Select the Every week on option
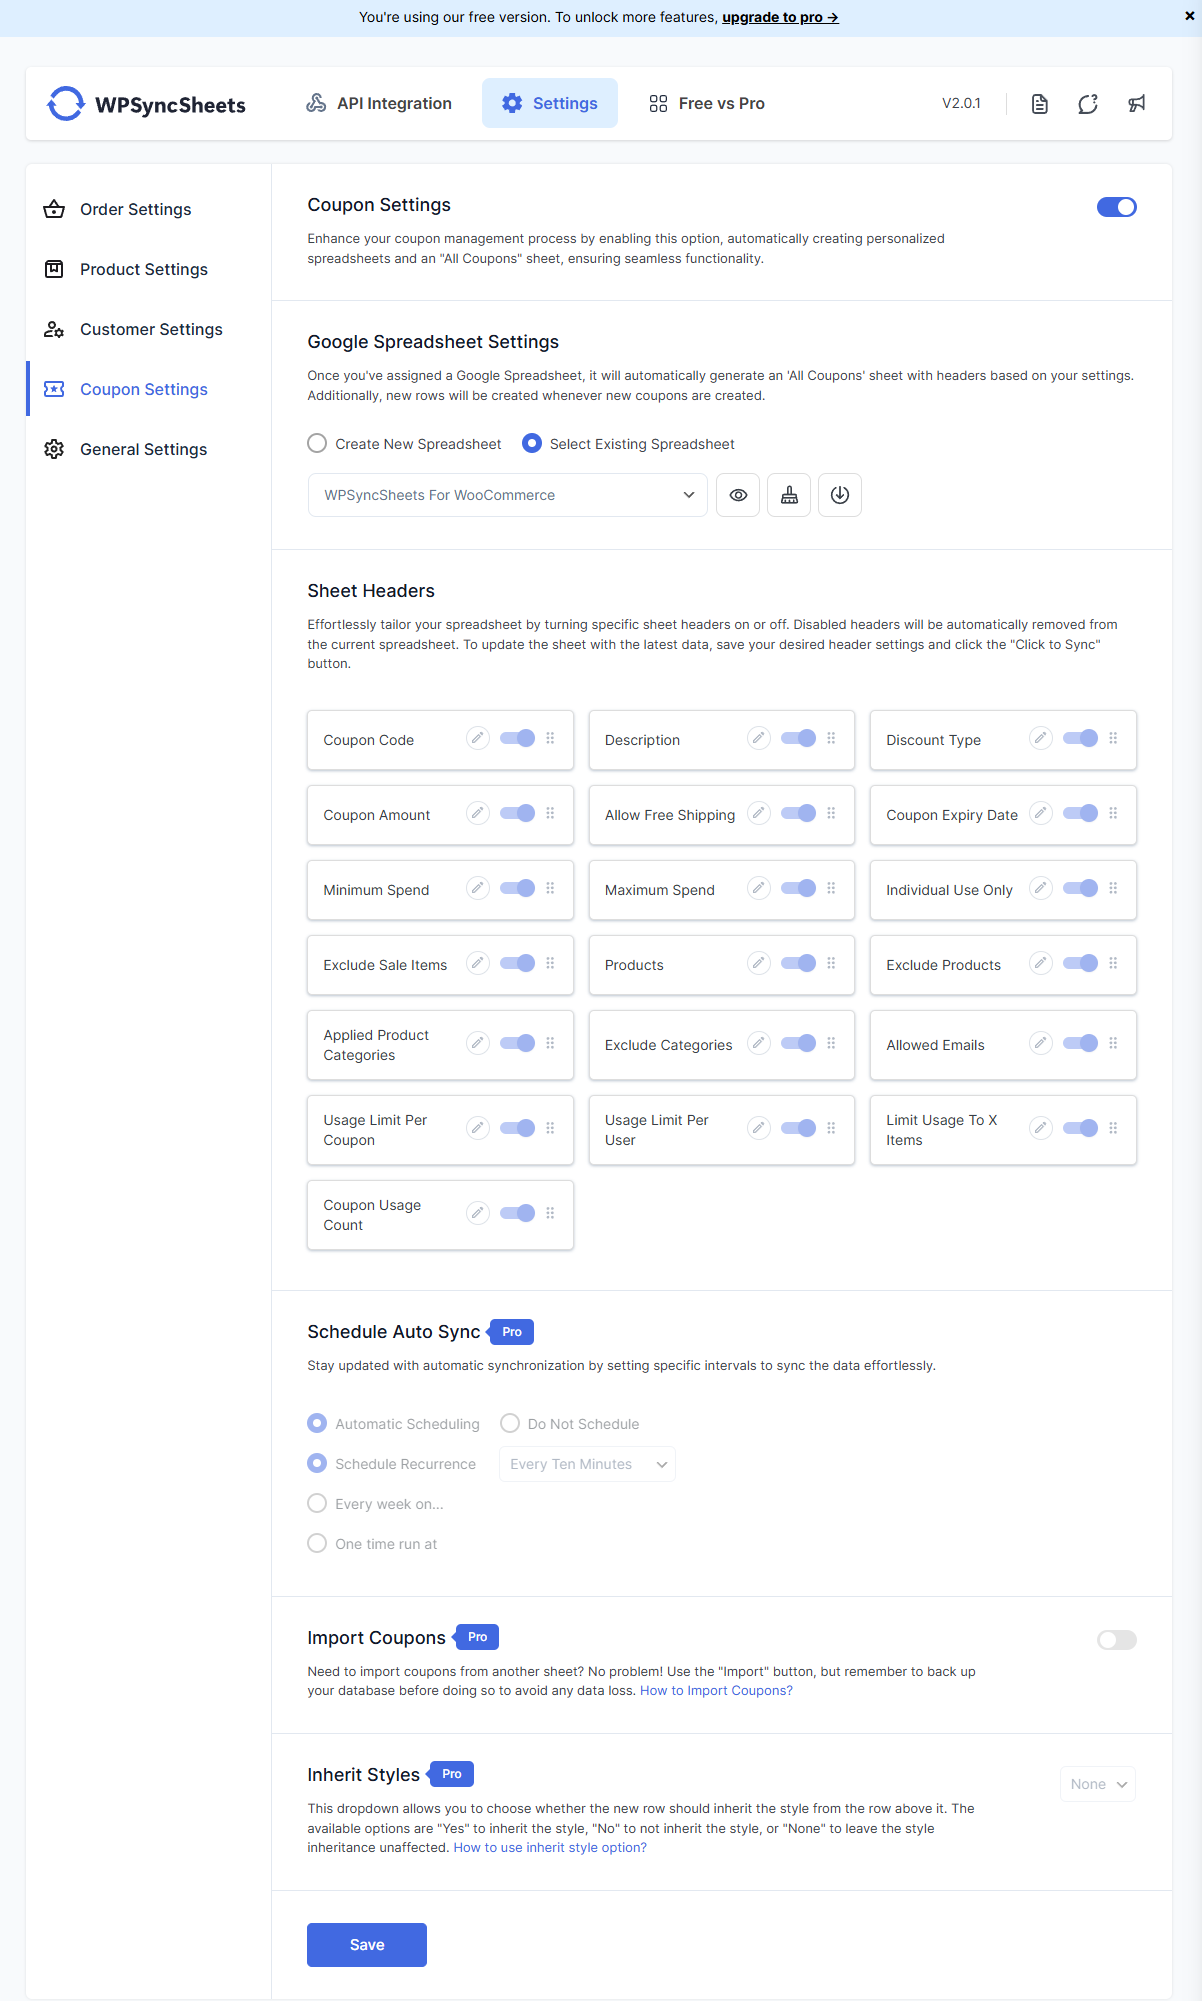 [x=317, y=1503]
